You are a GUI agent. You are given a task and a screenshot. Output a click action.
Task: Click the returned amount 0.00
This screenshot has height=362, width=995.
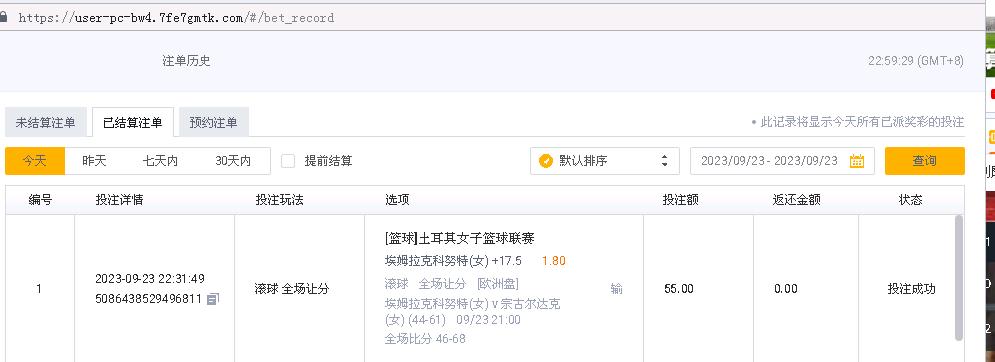pyautogui.click(x=786, y=289)
